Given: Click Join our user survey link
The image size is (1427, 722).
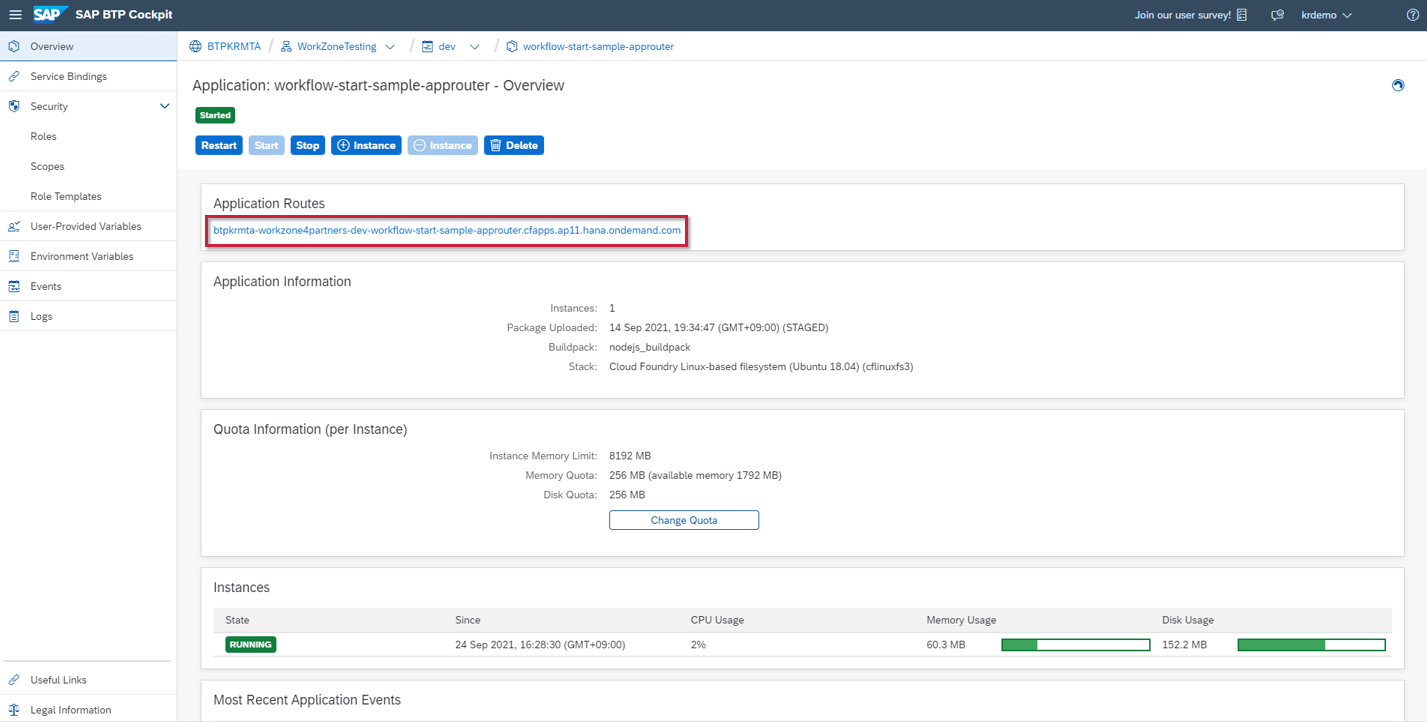Looking at the screenshot, I should click(x=1182, y=15).
